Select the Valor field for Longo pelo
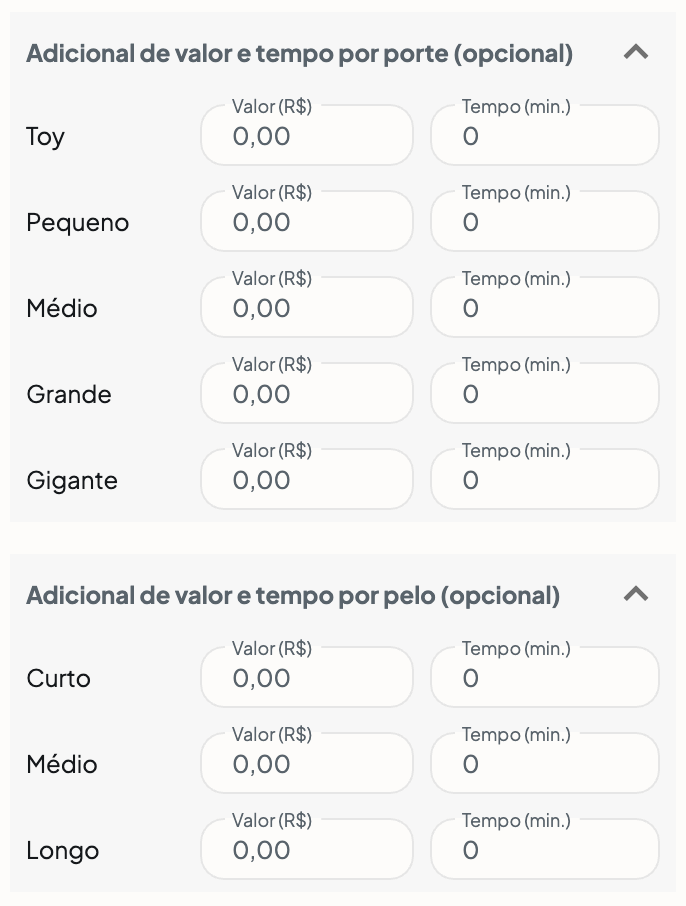The width and height of the screenshot is (686, 906). tap(307, 849)
